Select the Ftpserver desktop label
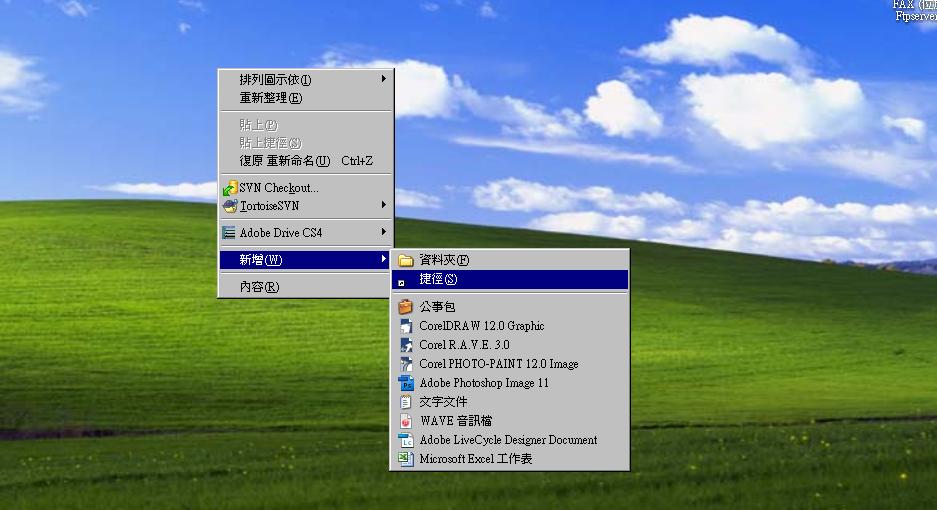937x510 pixels. 915,16
